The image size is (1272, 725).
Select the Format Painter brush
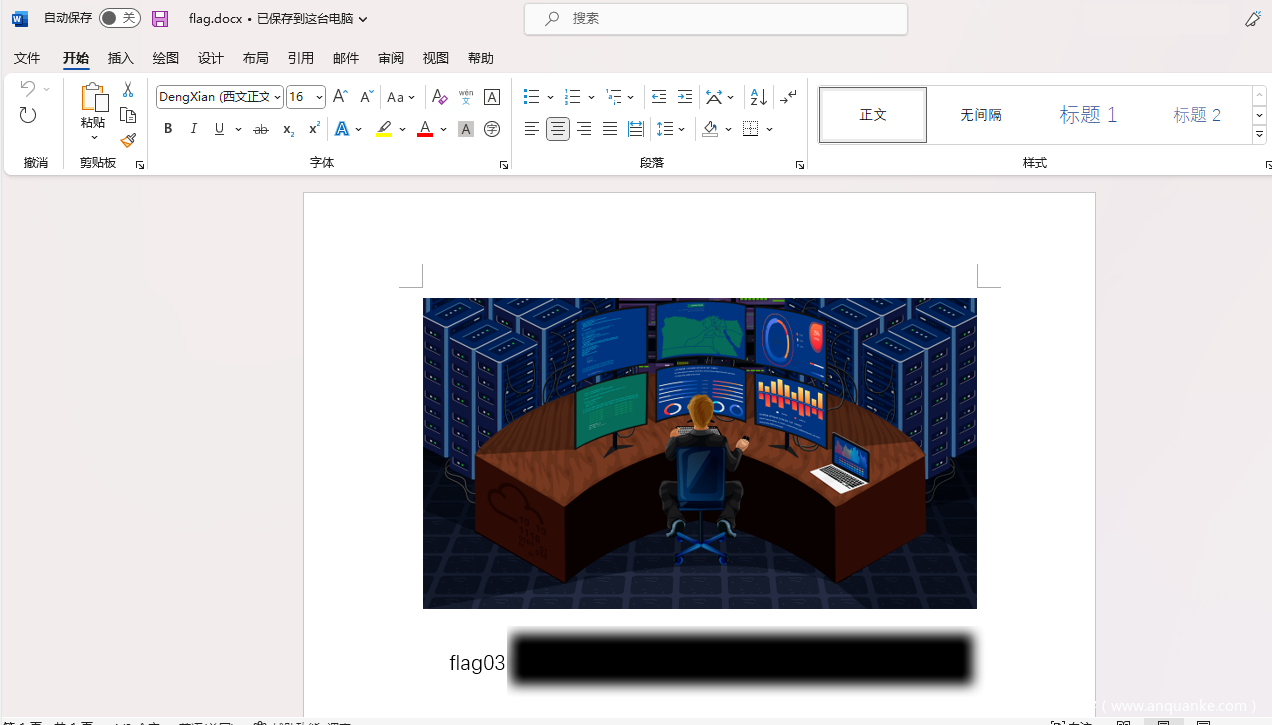(128, 141)
